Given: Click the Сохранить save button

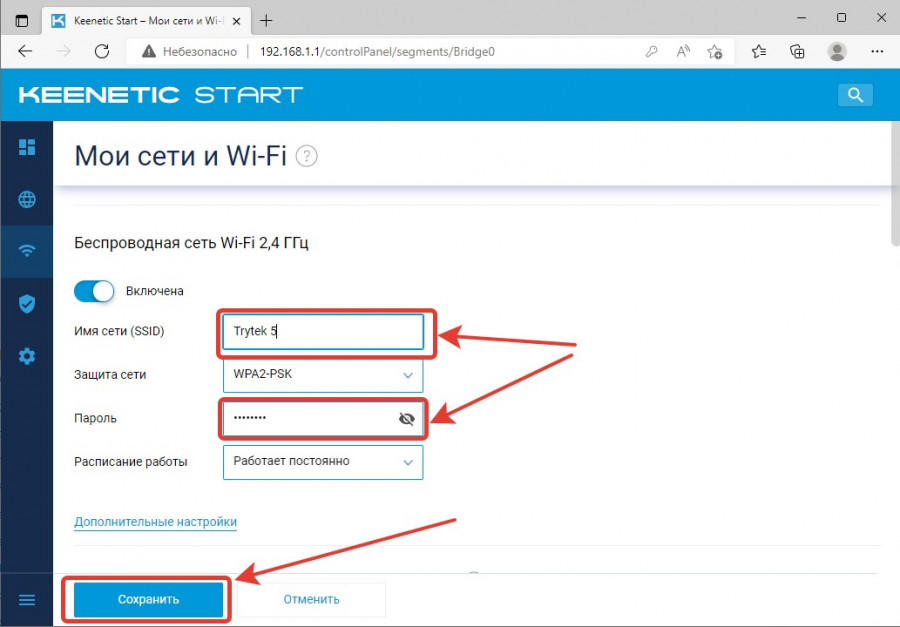Looking at the screenshot, I should pyautogui.click(x=148, y=599).
